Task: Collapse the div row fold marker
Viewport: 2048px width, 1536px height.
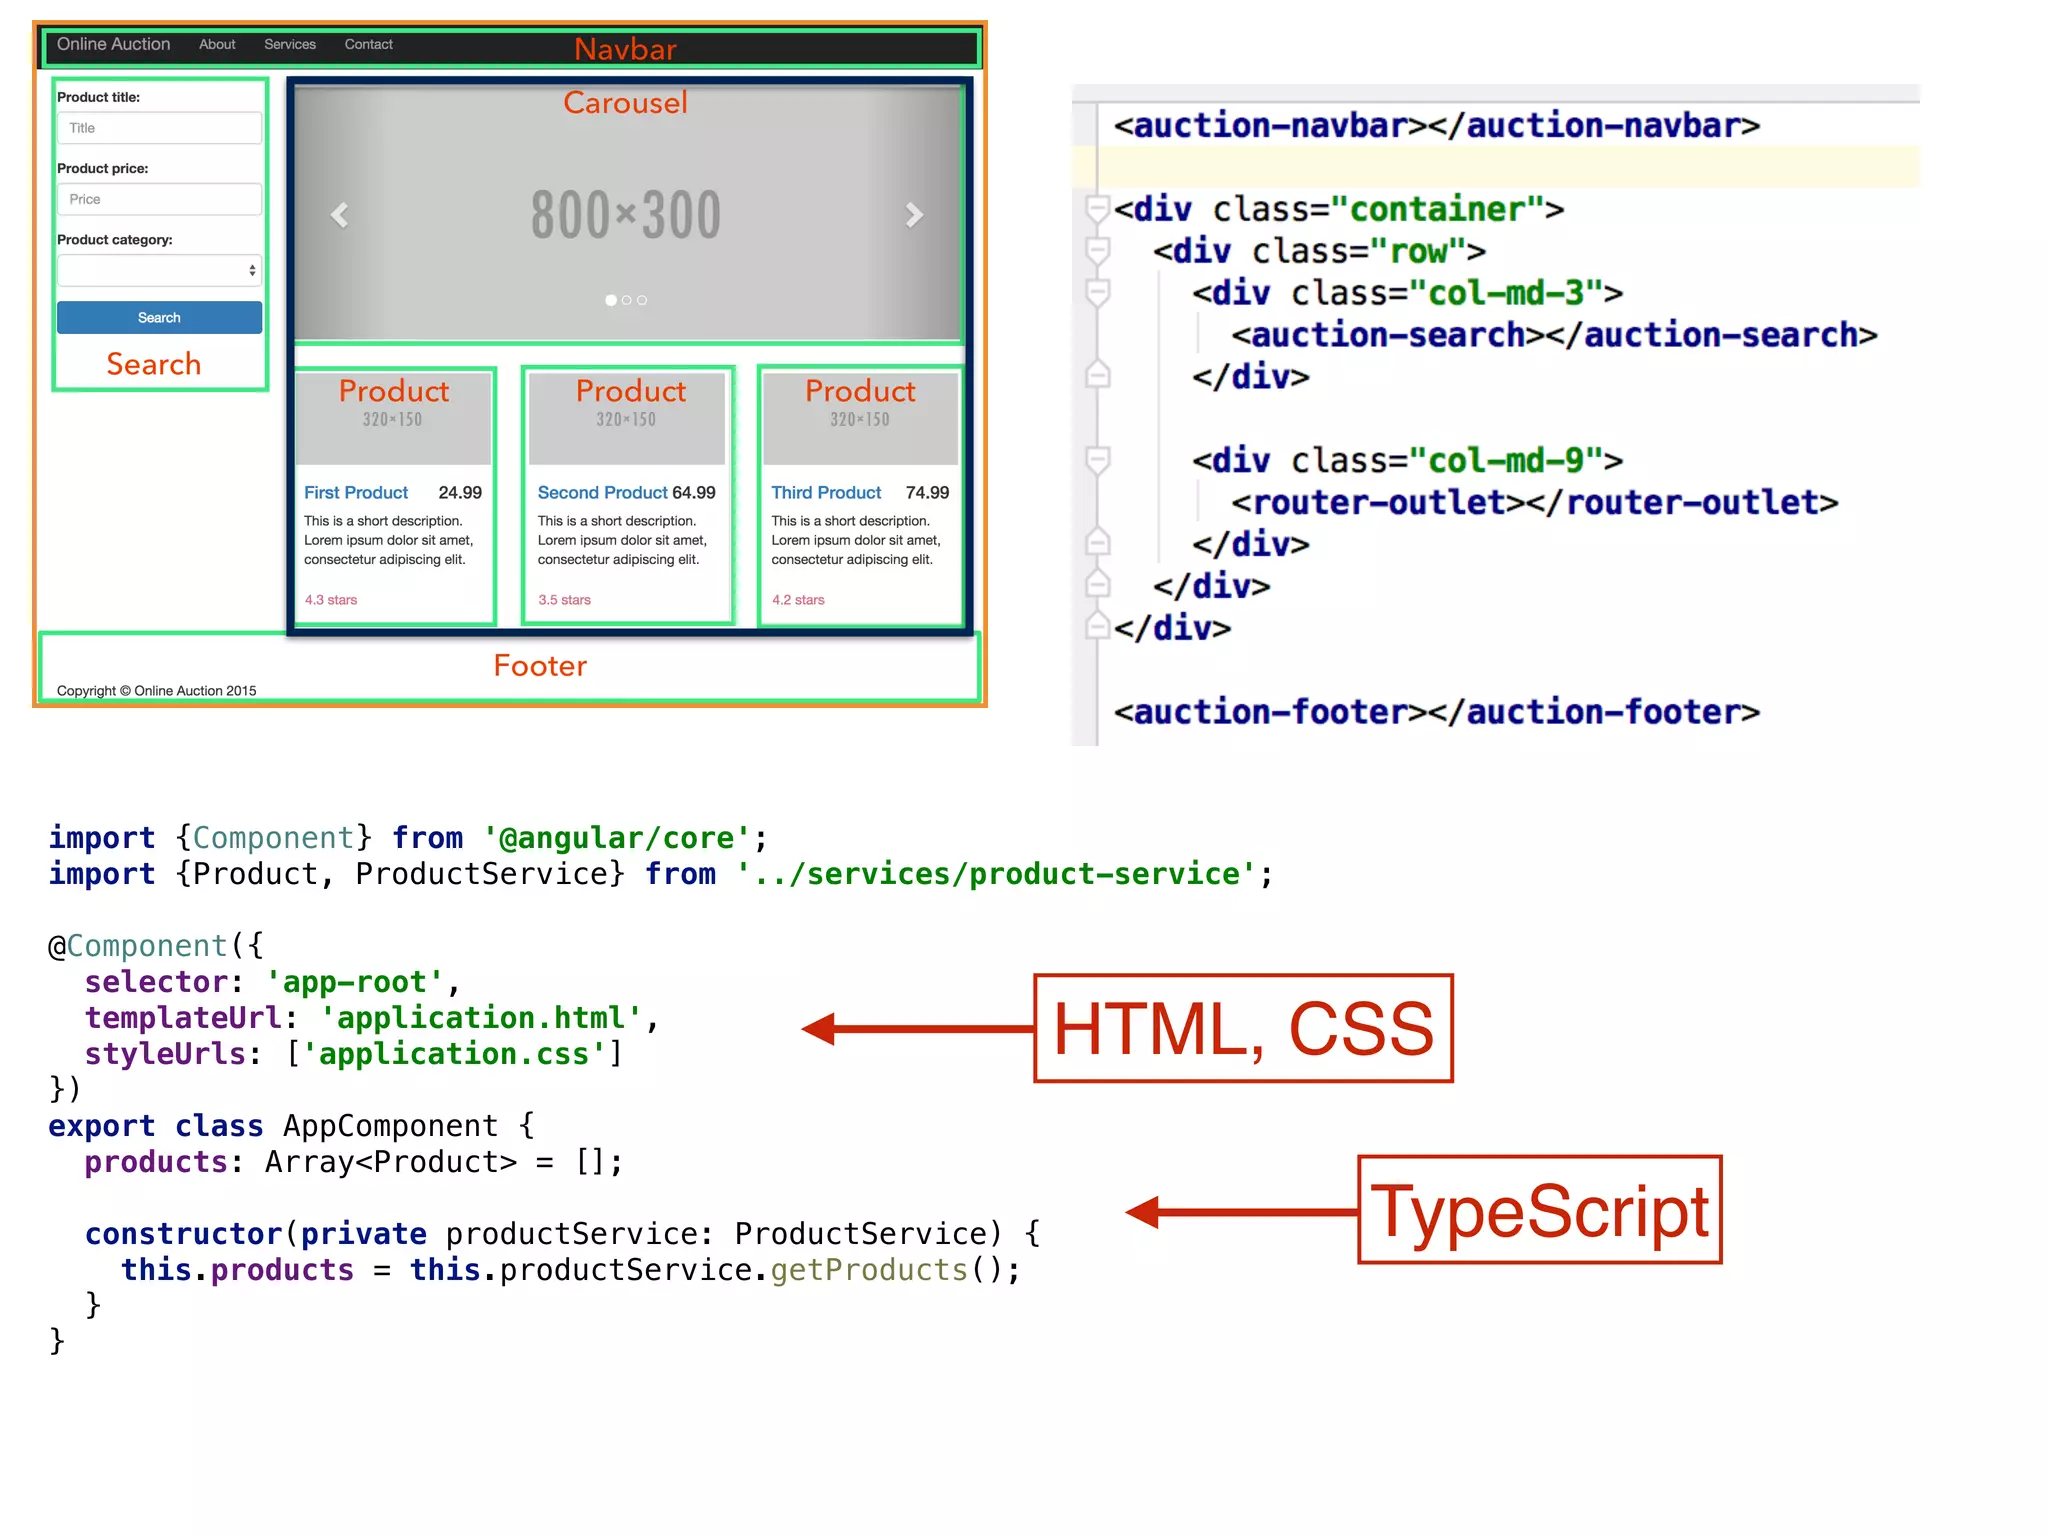Action: click(x=1098, y=250)
